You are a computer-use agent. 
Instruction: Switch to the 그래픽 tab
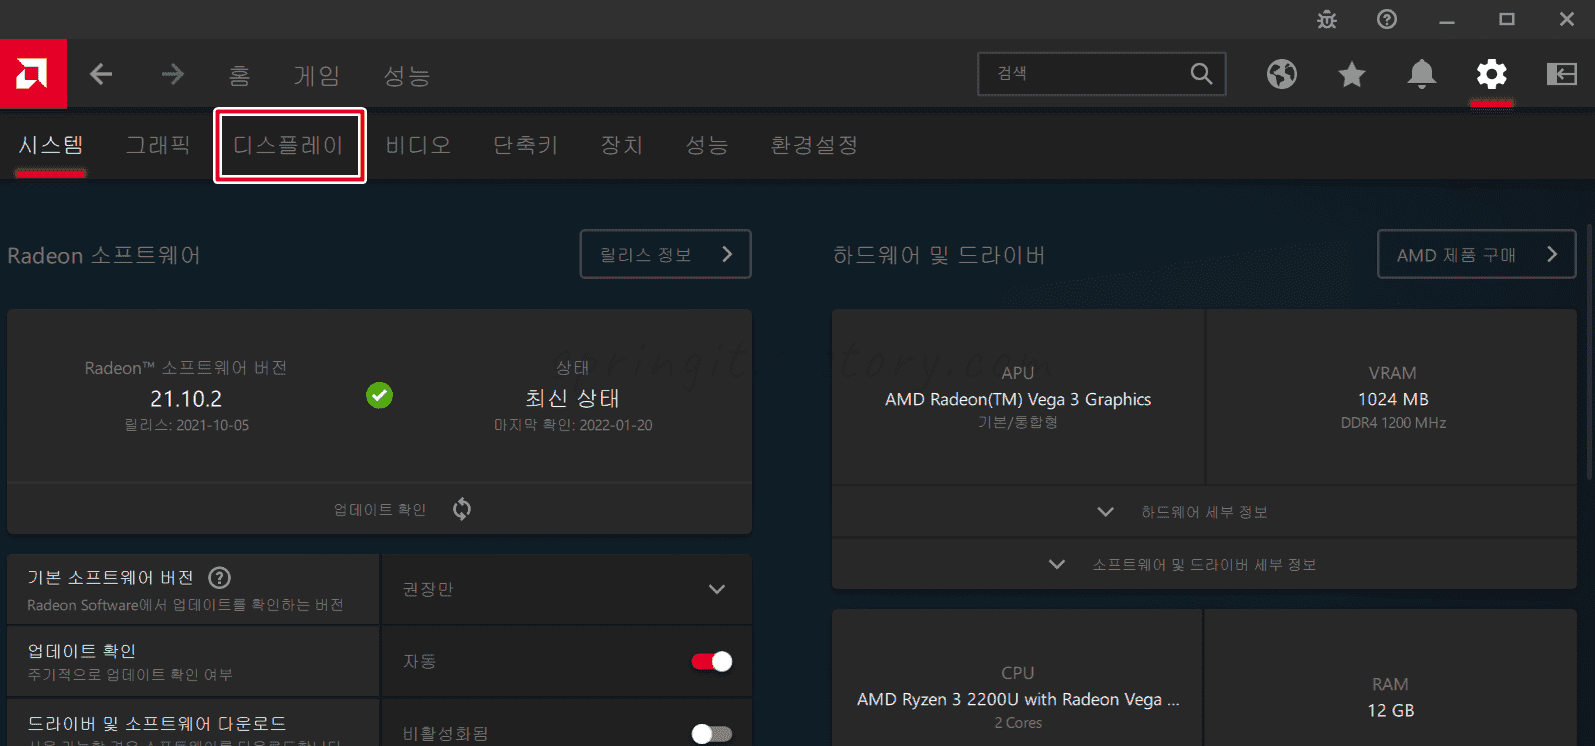click(158, 146)
